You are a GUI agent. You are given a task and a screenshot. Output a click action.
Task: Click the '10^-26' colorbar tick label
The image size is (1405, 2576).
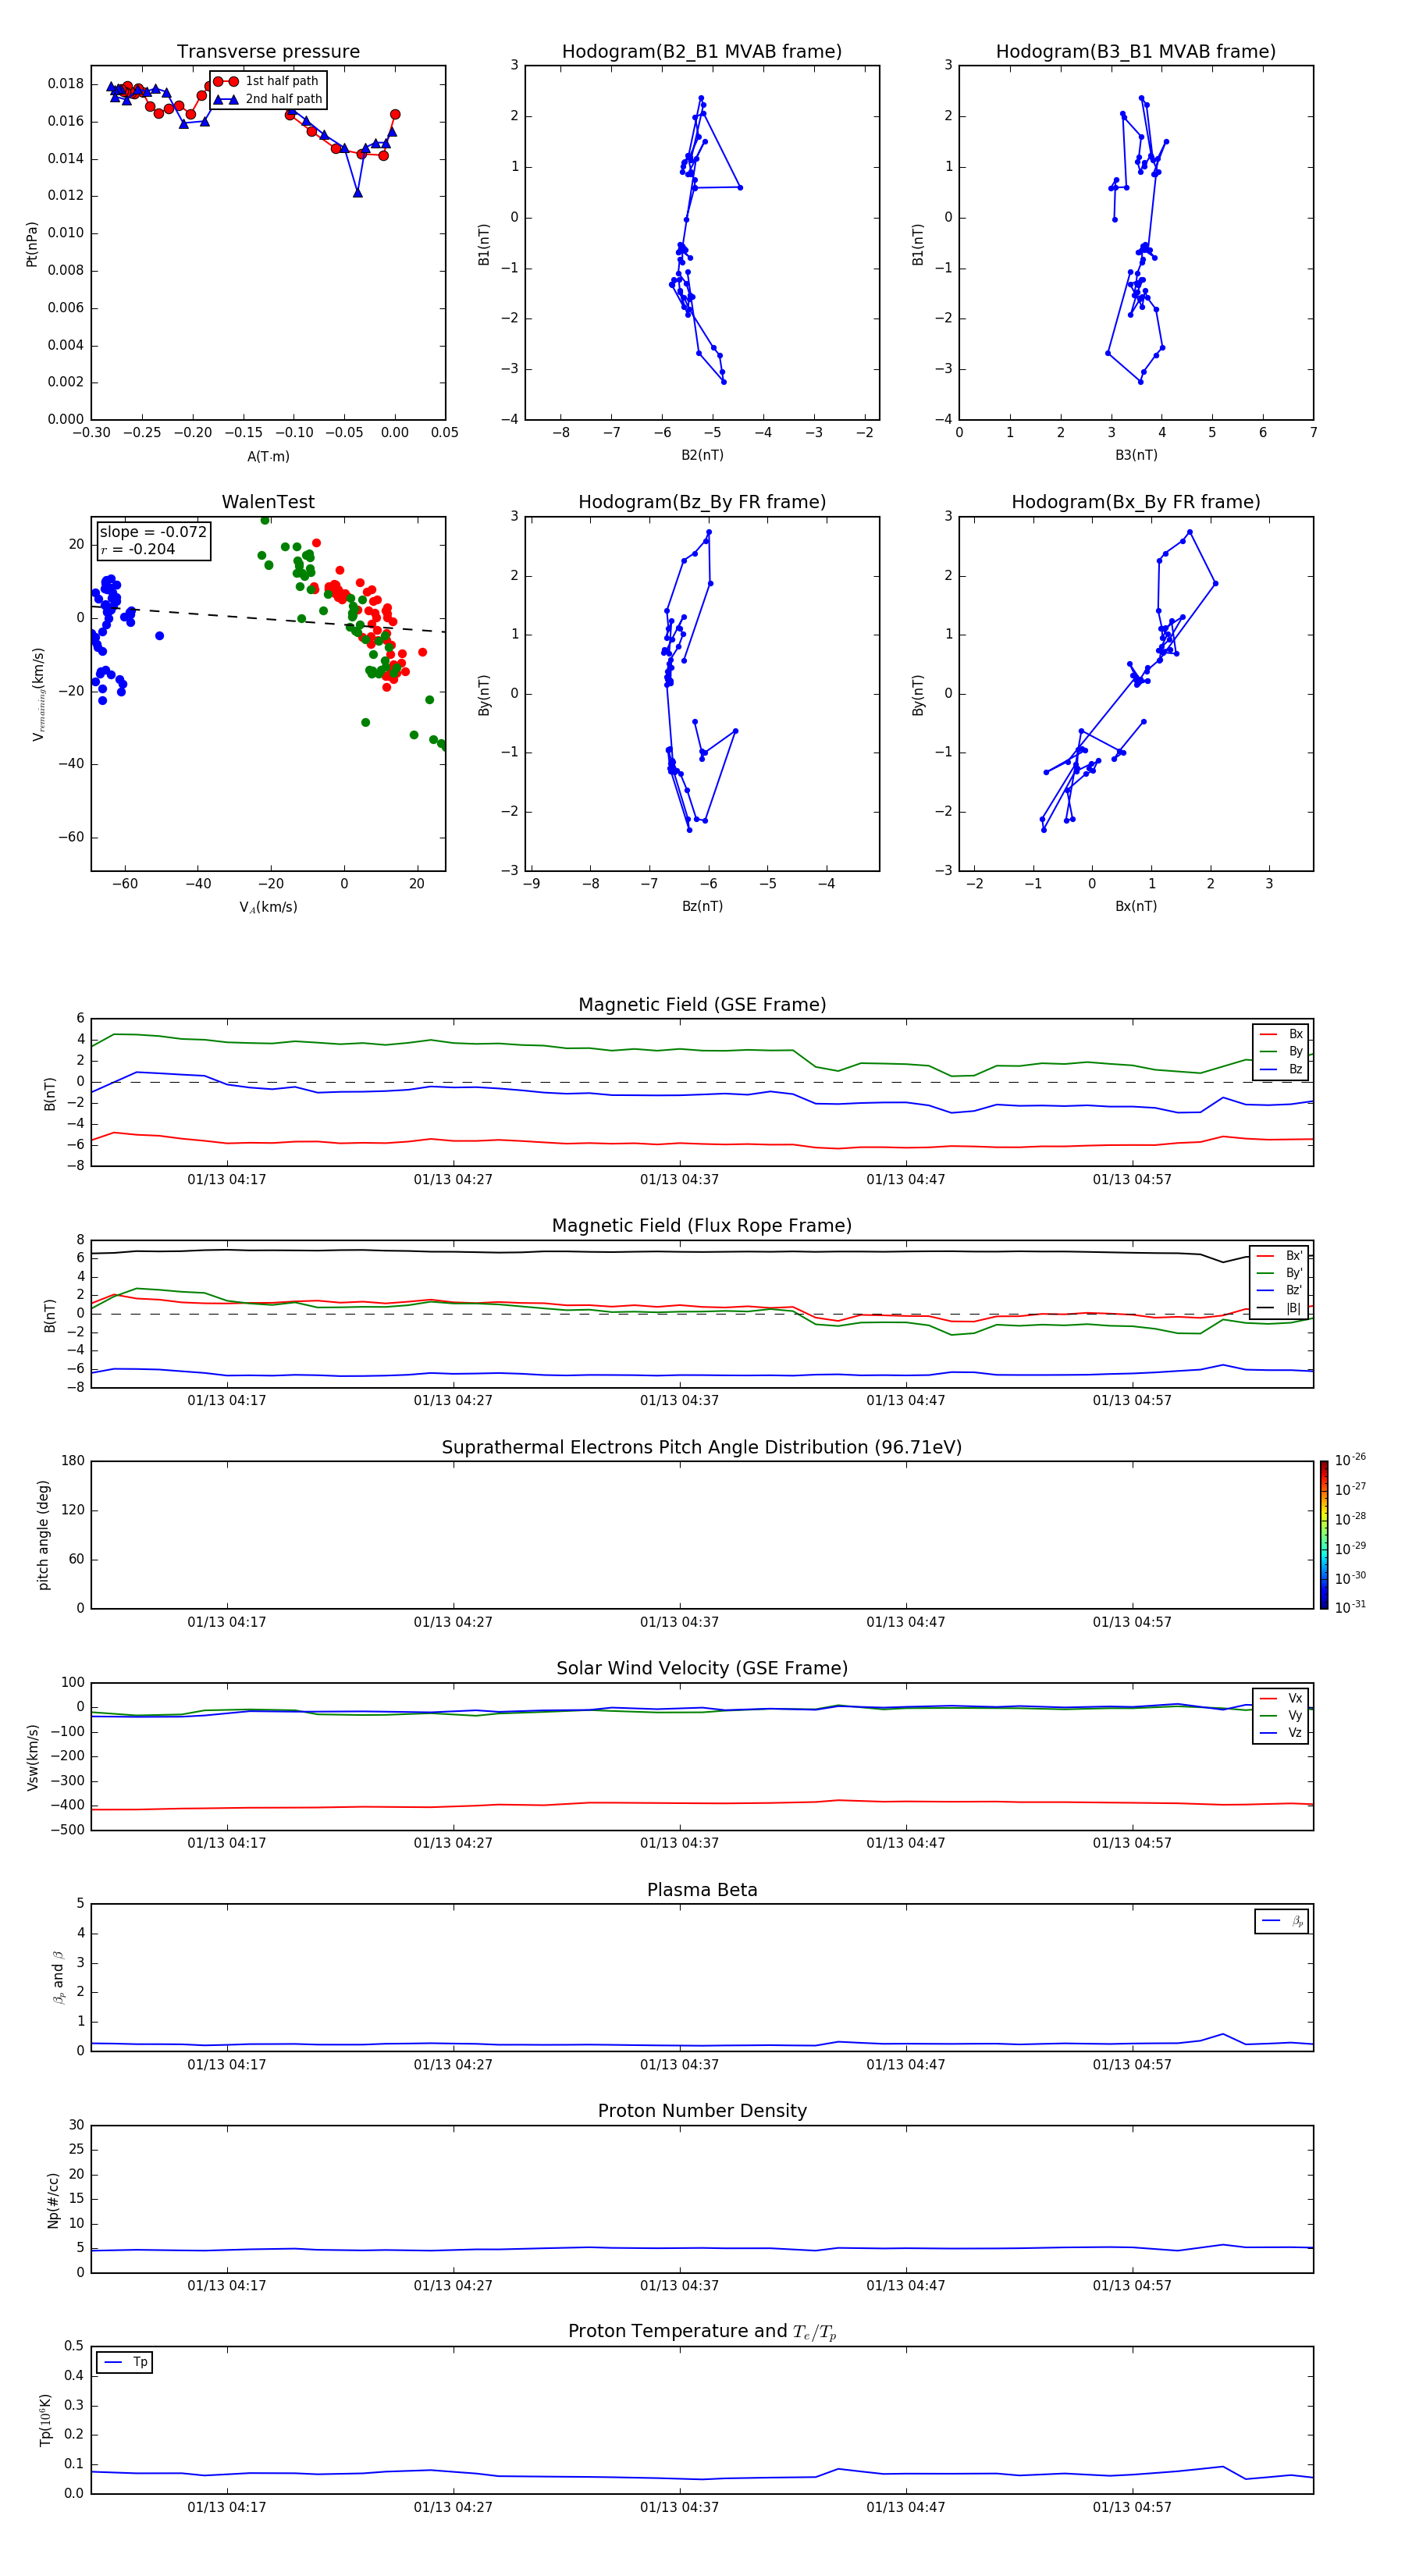tap(1350, 1460)
